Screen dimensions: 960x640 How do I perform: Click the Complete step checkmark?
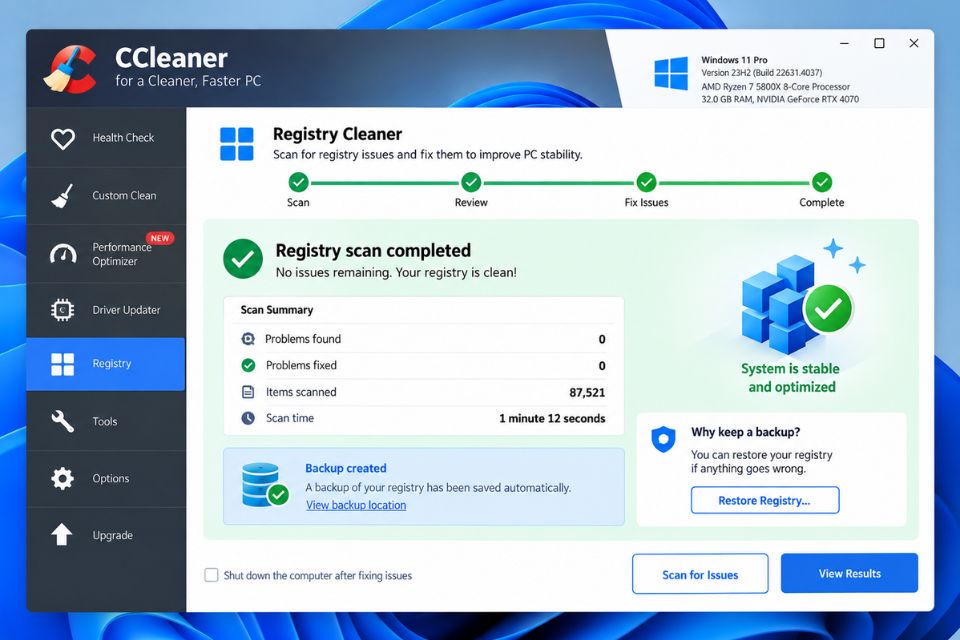pyautogui.click(x=822, y=183)
